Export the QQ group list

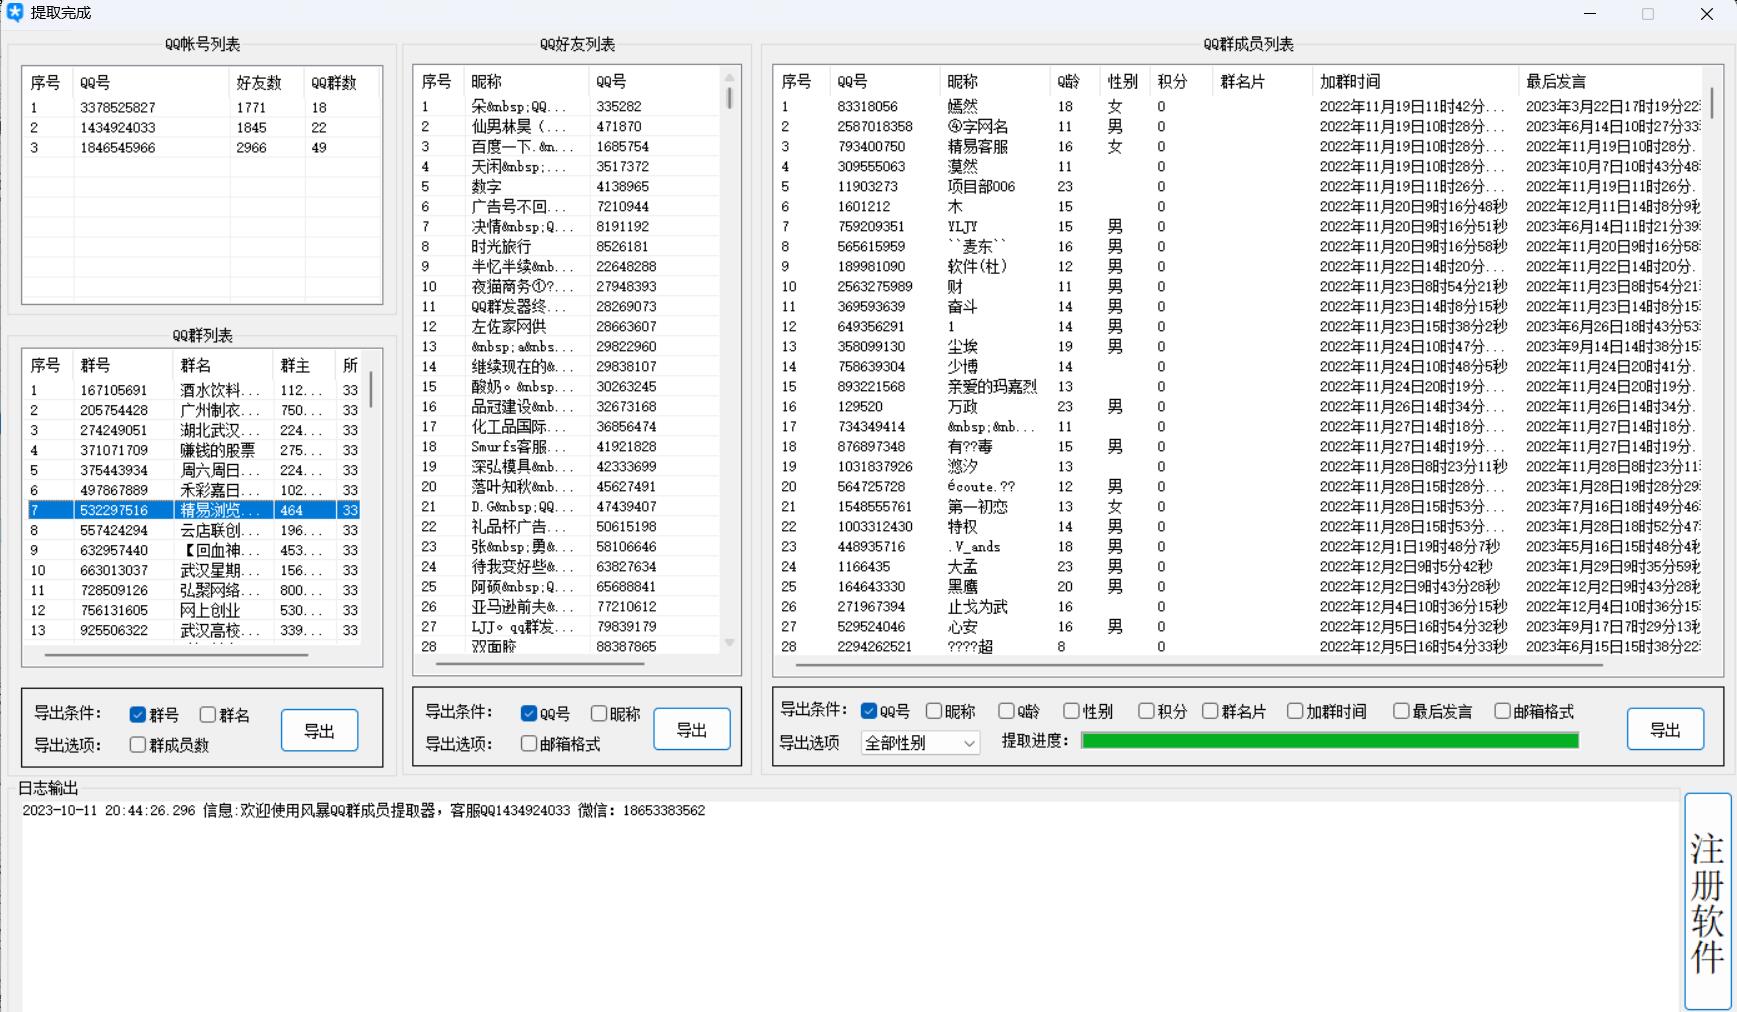click(x=319, y=731)
